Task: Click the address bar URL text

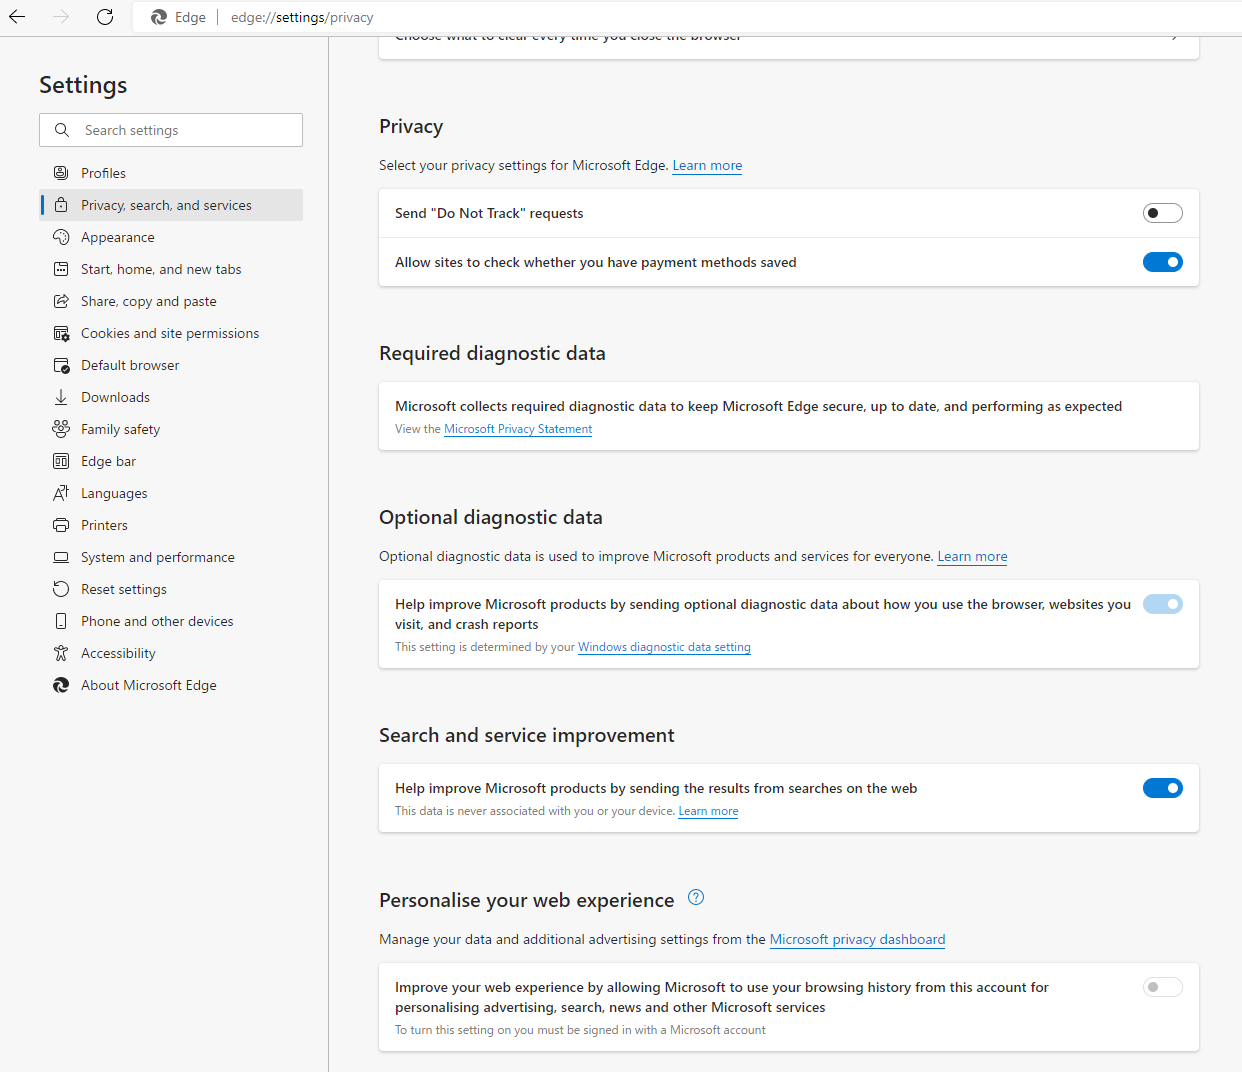Action: [x=302, y=17]
